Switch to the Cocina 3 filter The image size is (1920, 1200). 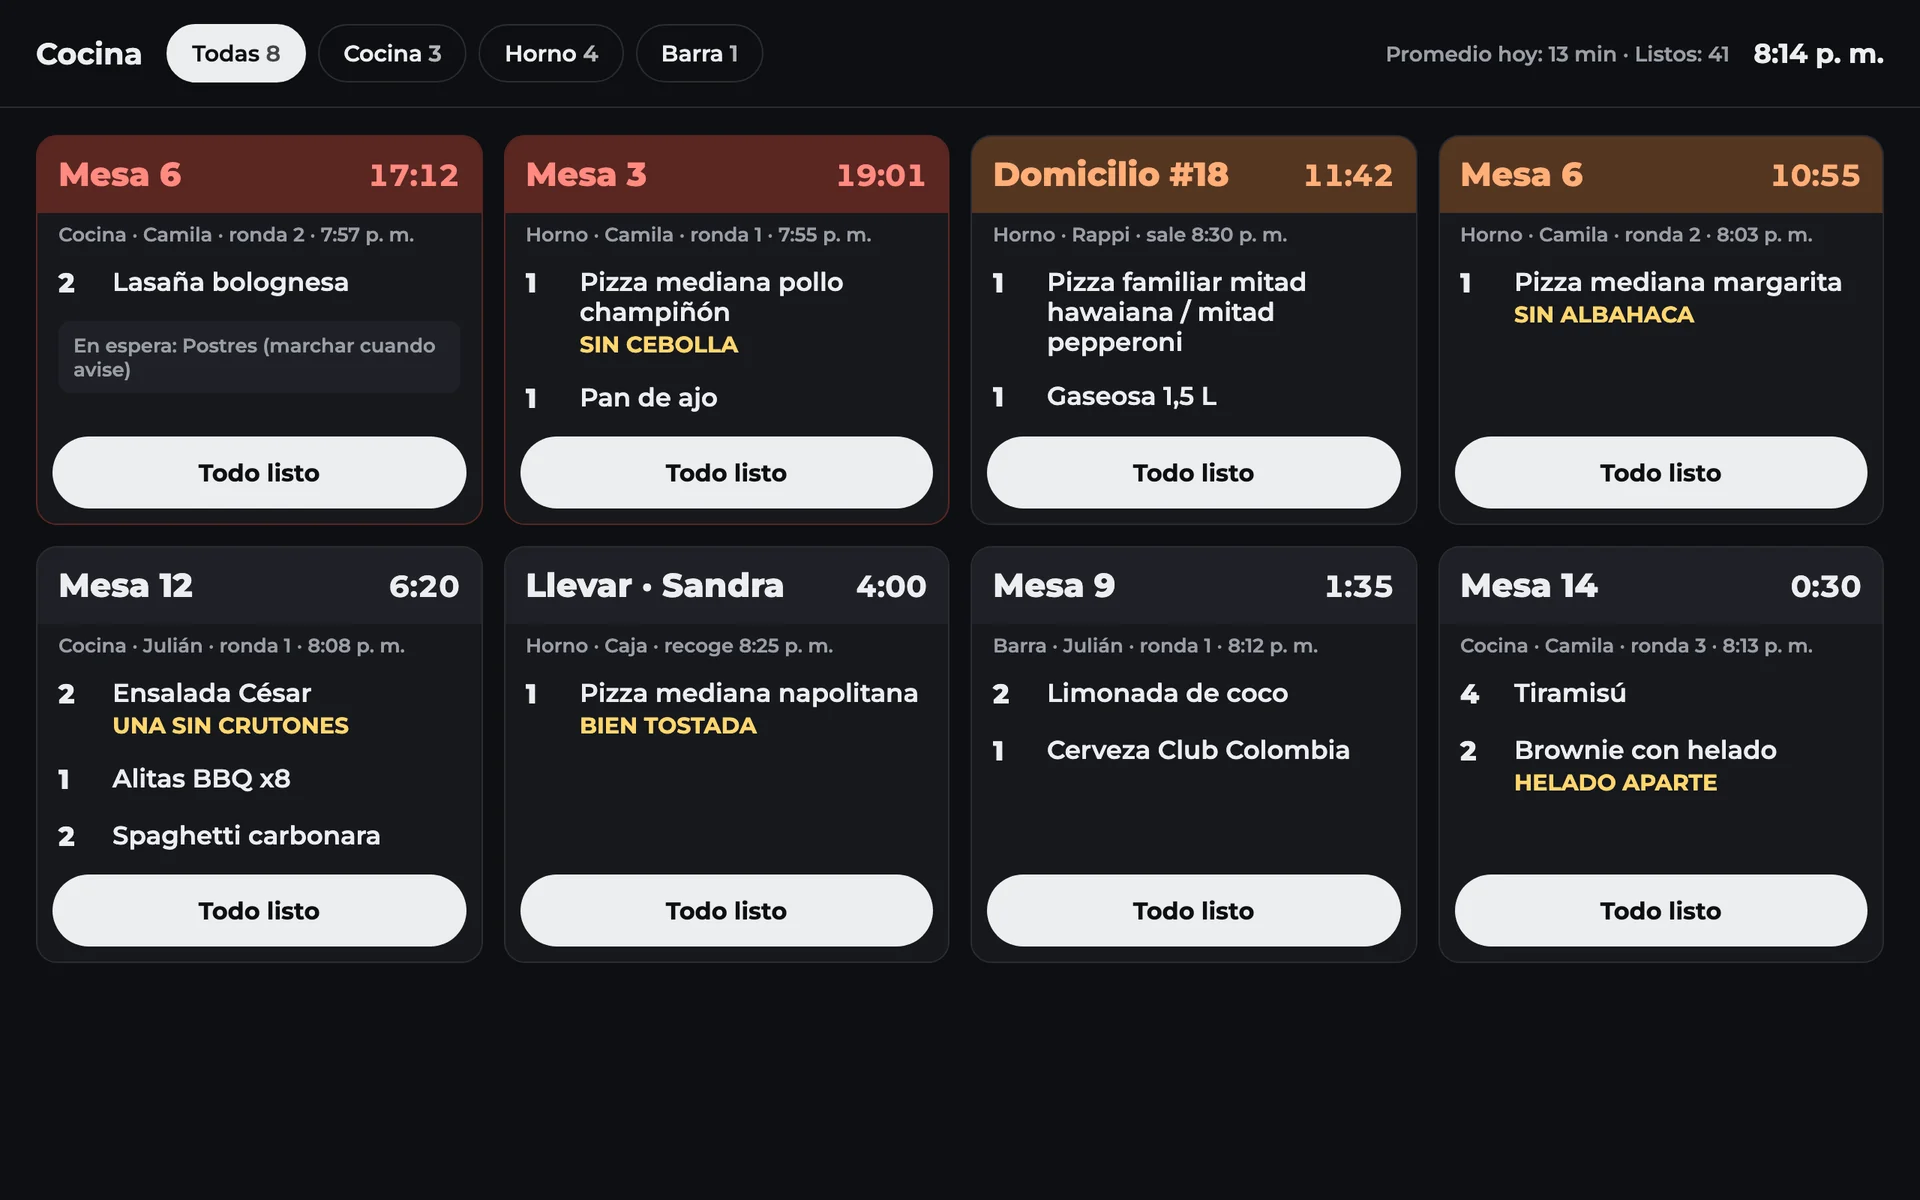click(392, 53)
